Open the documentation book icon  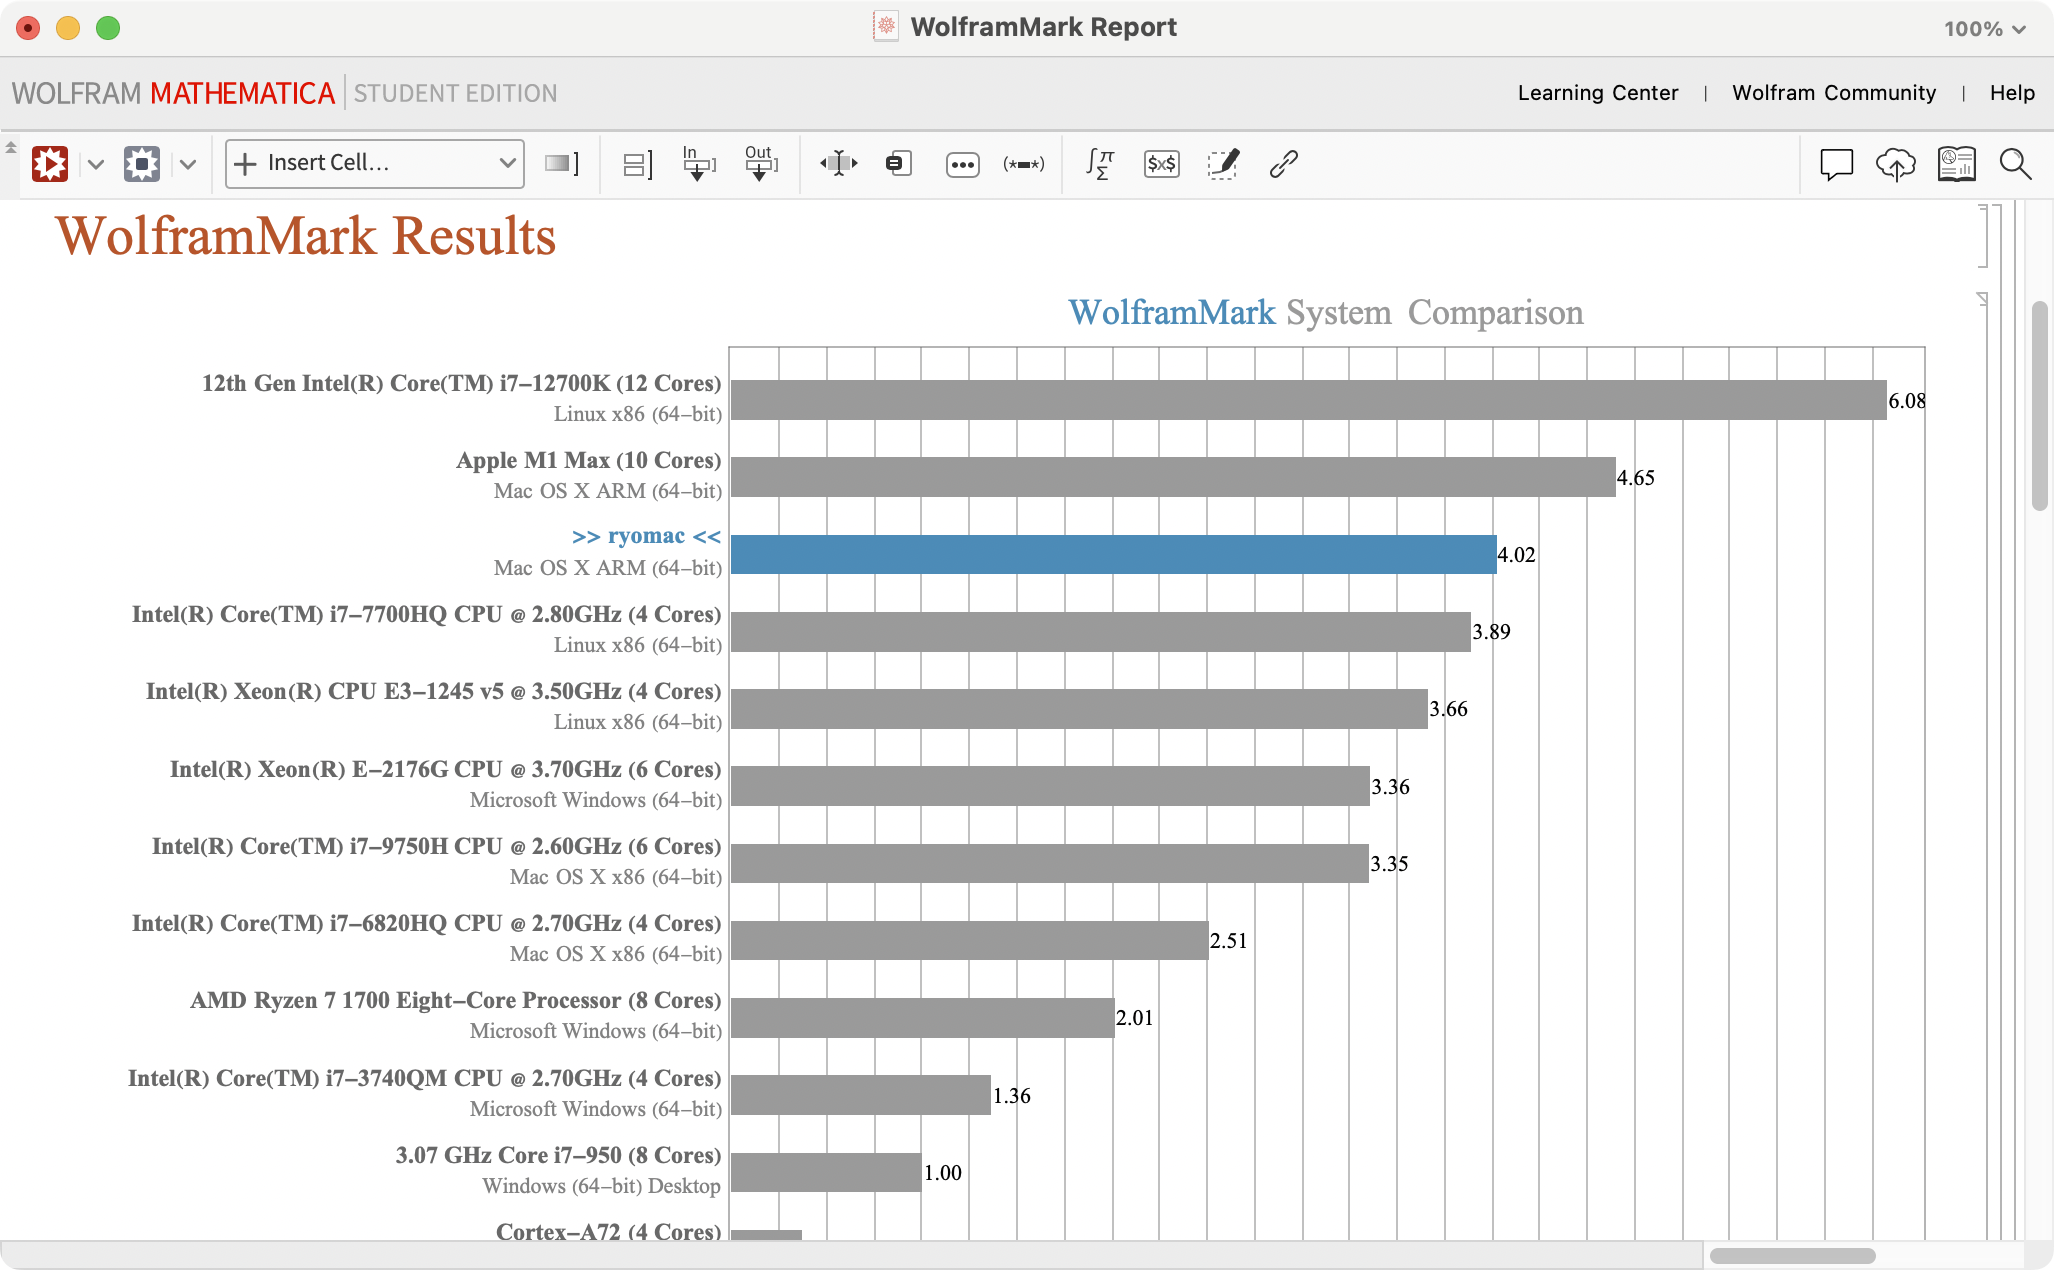tap(1956, 164)
